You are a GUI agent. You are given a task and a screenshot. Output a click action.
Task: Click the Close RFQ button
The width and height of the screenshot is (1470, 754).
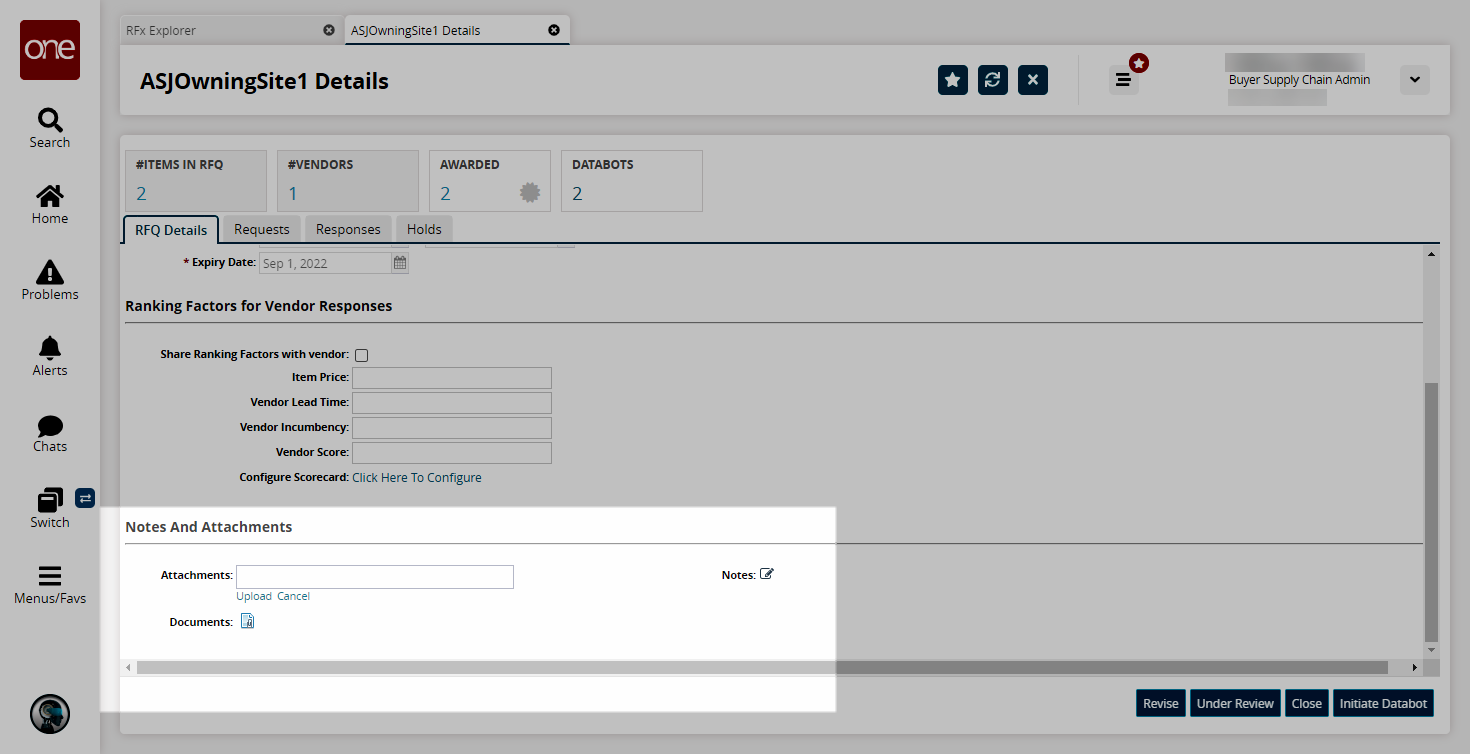1307,703
